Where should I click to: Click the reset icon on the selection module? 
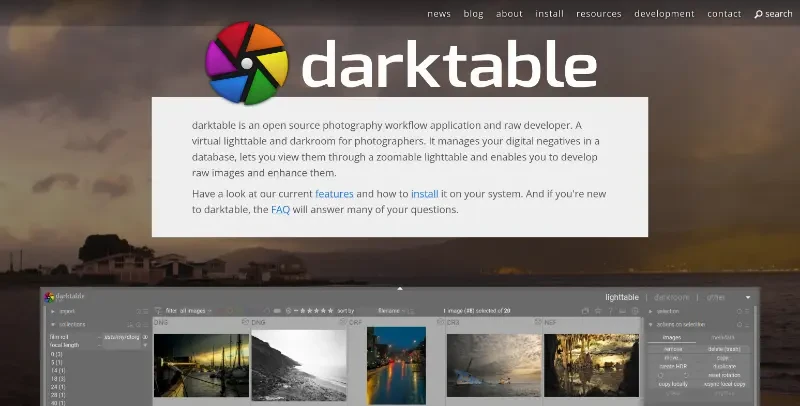(739, 311)
